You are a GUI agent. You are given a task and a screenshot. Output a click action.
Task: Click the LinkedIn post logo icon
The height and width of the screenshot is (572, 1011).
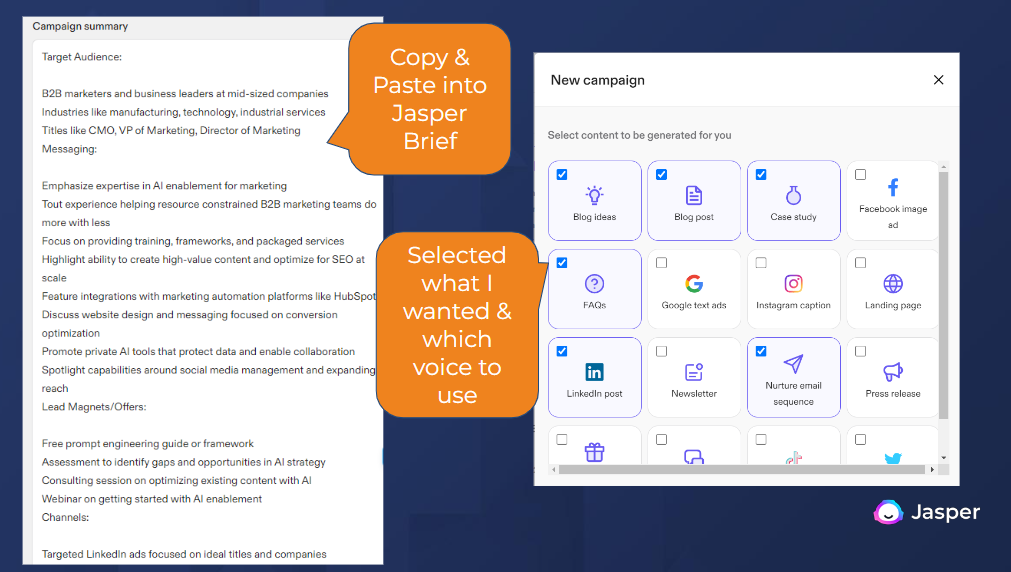[594, 372]
